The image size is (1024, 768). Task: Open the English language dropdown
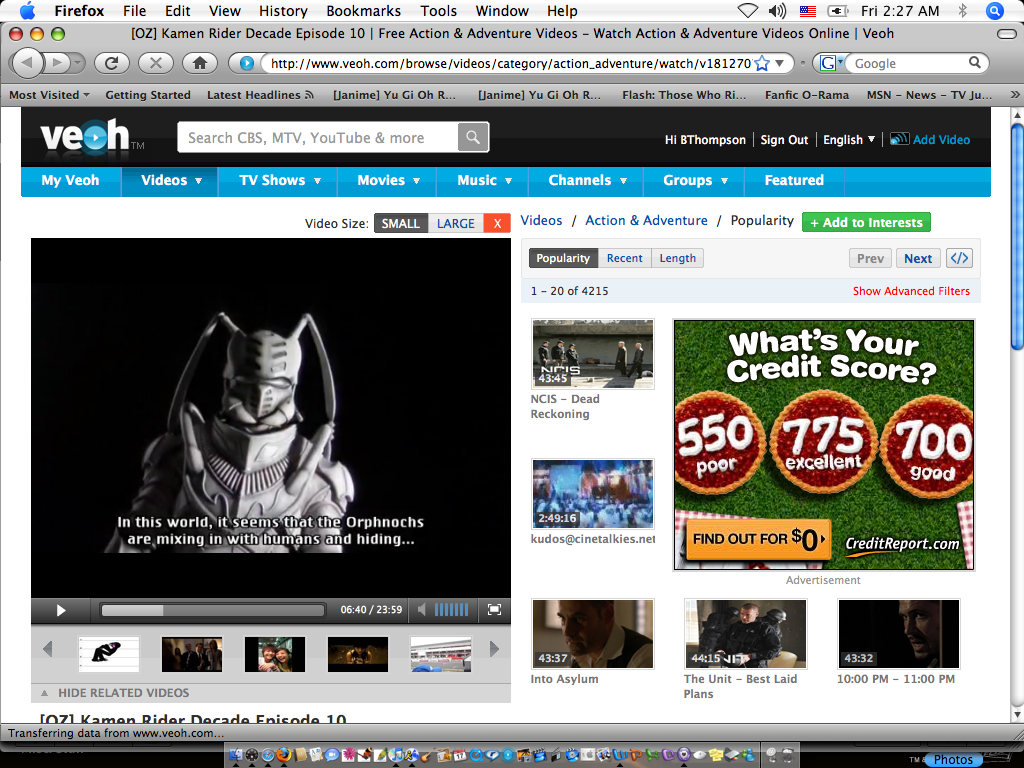point(848,139)
